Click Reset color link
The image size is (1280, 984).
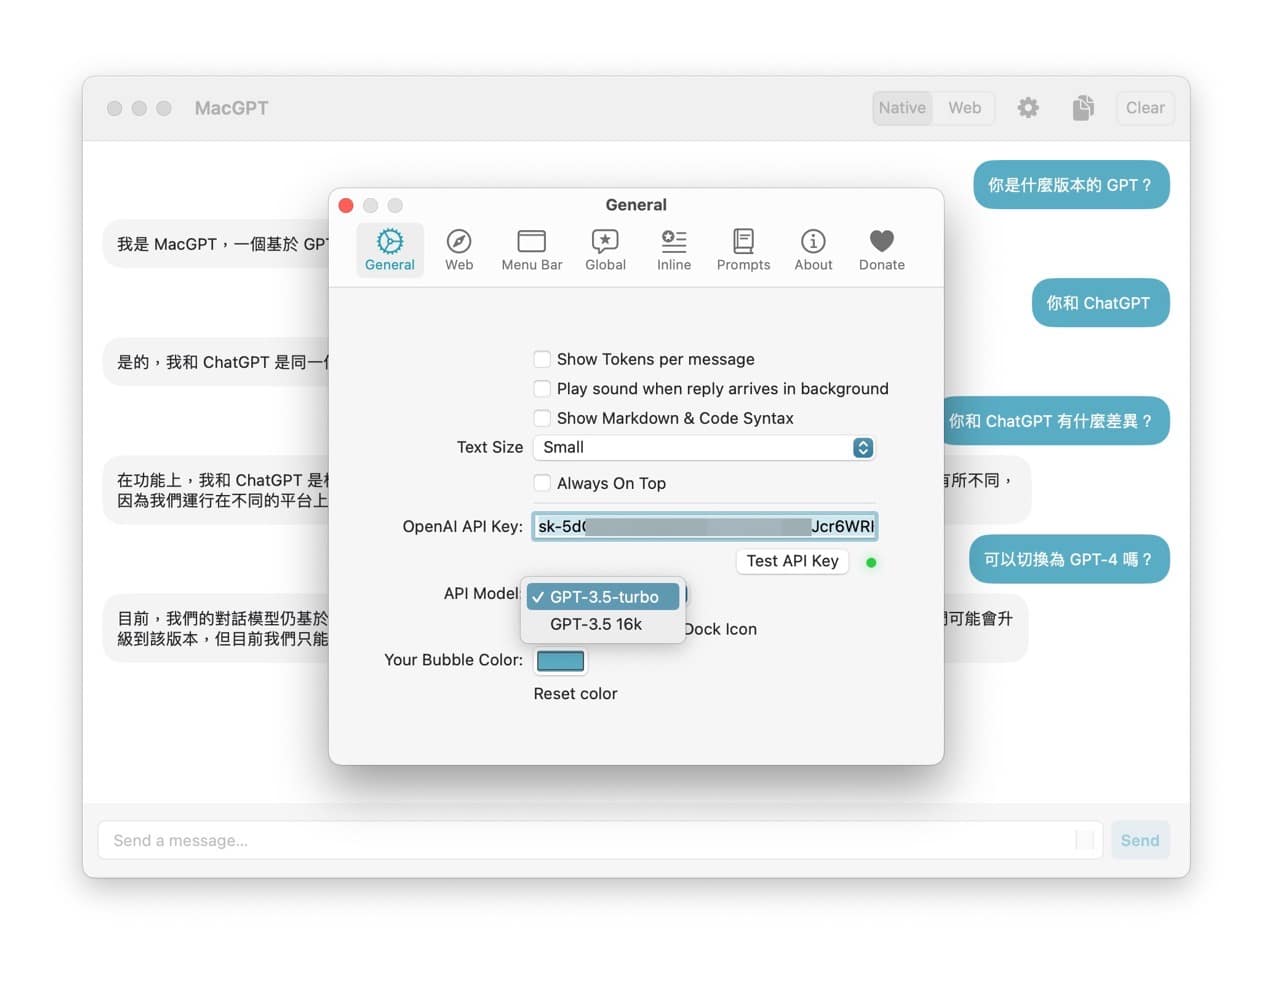tap(575, 694)
